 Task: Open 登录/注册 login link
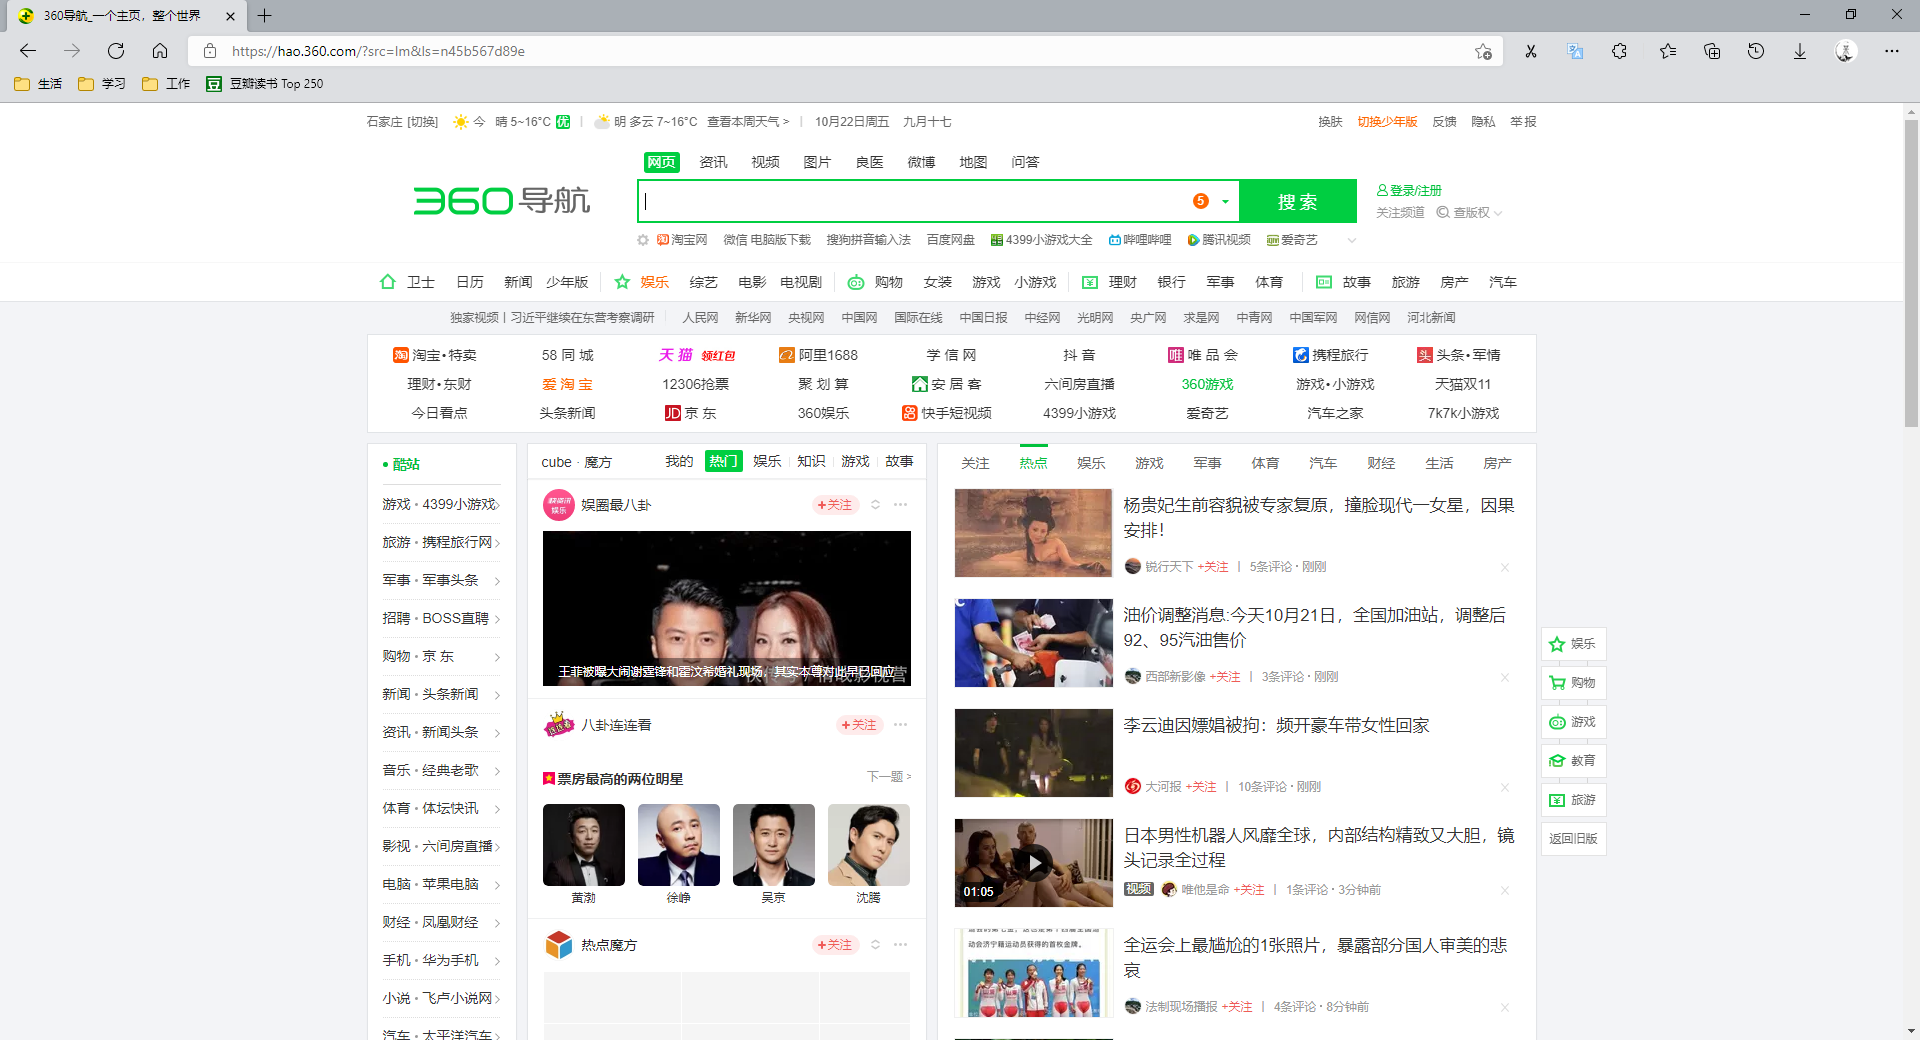pyautogui.click(x=1409, y=190)
